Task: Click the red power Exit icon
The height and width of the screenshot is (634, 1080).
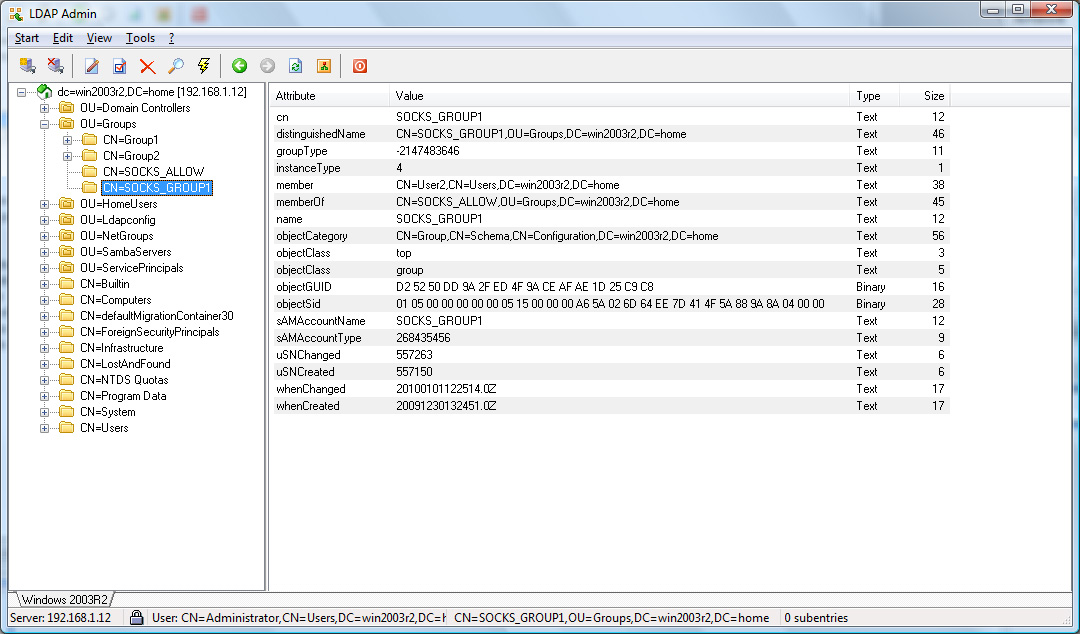Action: [x=360, y=66]
